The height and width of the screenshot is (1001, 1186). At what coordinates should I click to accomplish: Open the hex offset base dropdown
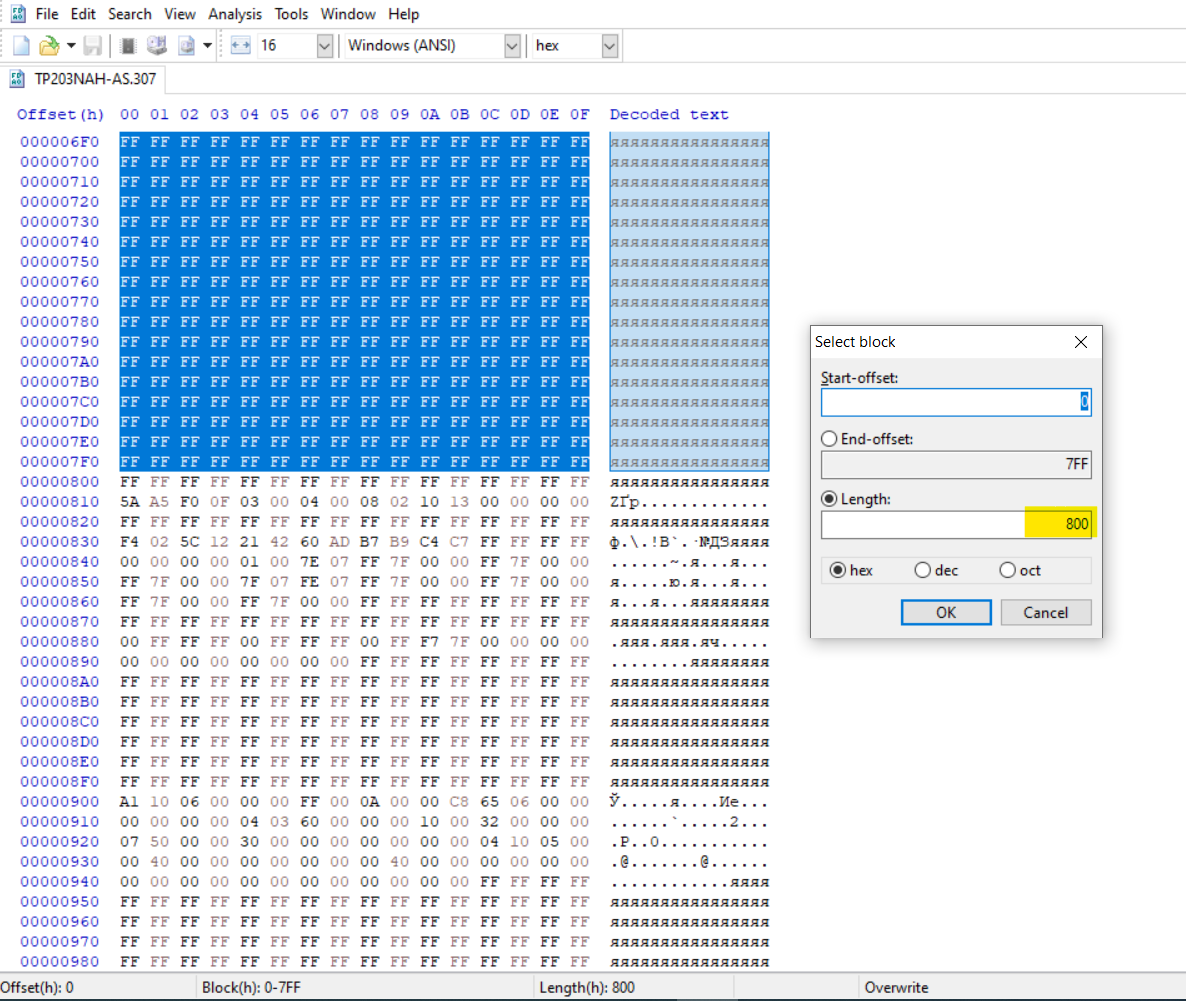[x=609, y=46]
